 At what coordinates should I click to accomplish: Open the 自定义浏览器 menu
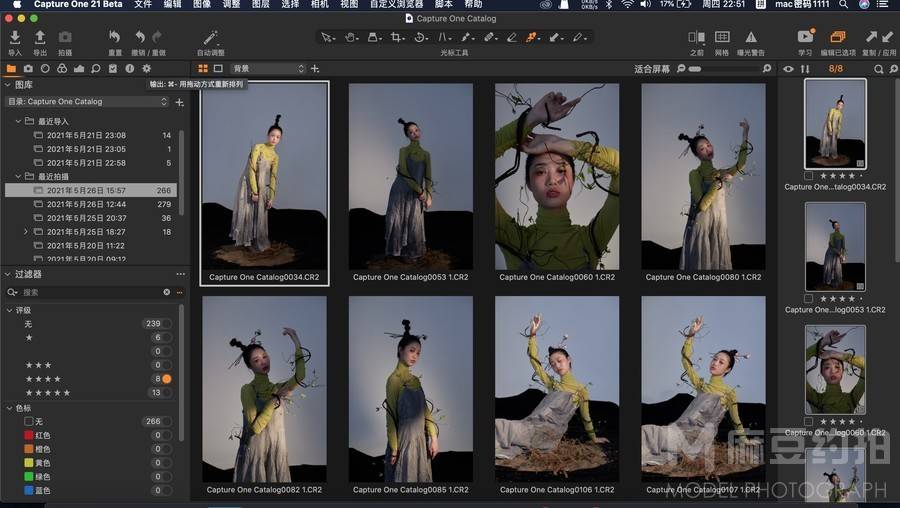point(397,5)
